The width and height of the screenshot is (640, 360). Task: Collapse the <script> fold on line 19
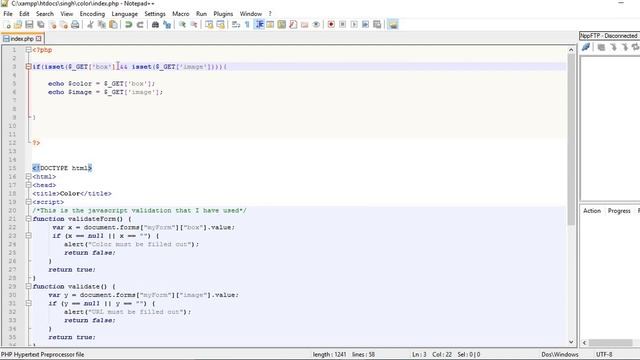(28, 202)
